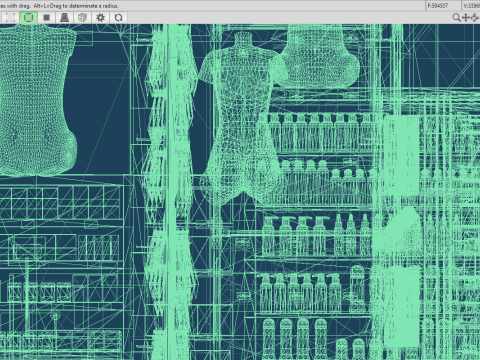Click the trapezoid perspective view icon
The width and height of the screenshot is (480, 360).
click(x=65, y=18)
